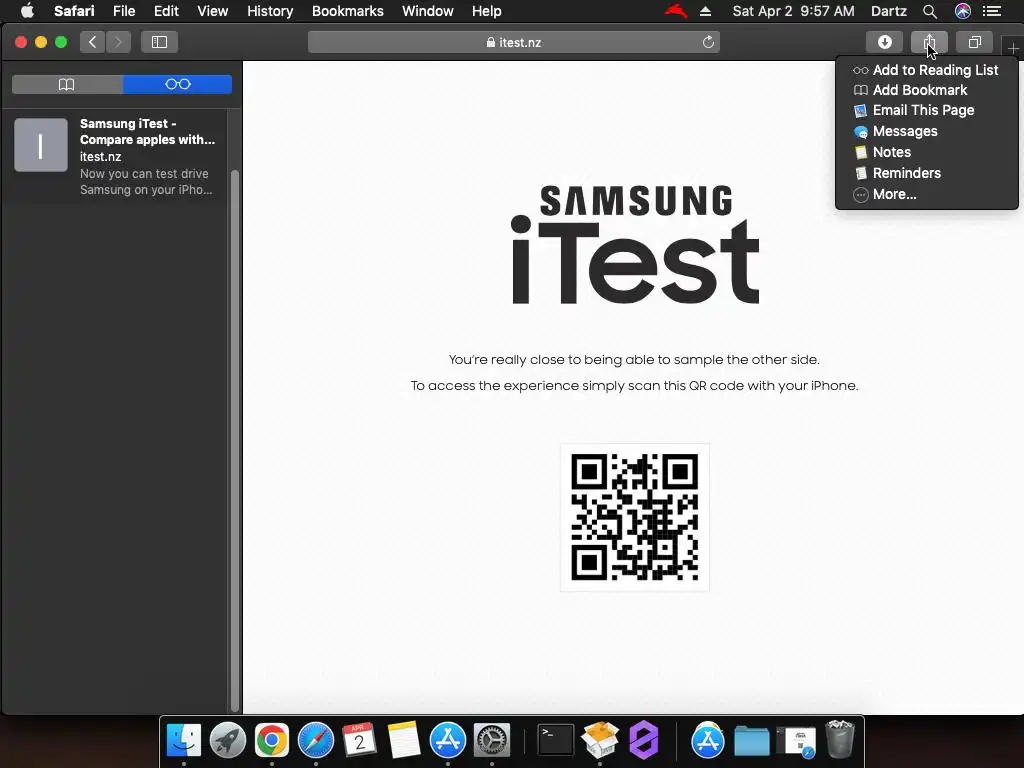The height and width of the screenshot is (768, 1024).
Task: Open the Samsung iTest reading list item
Action: click(115, 156)
